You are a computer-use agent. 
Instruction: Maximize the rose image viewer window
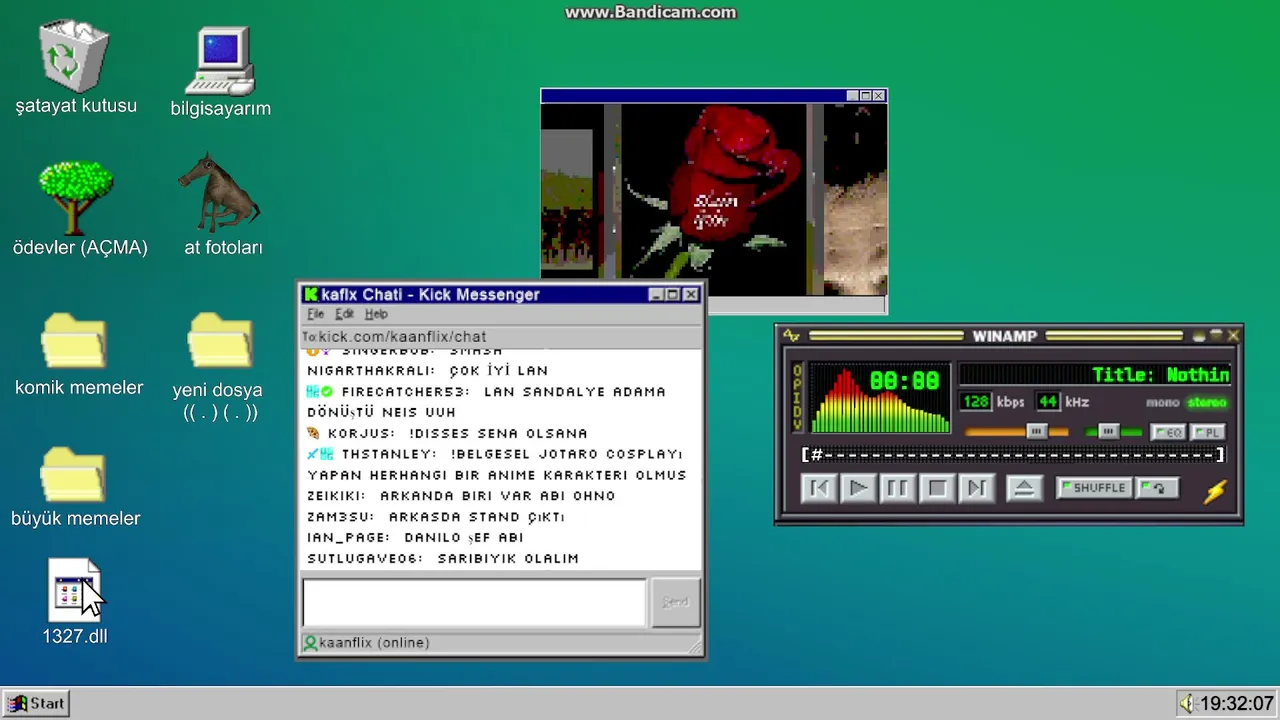(866, 96)
